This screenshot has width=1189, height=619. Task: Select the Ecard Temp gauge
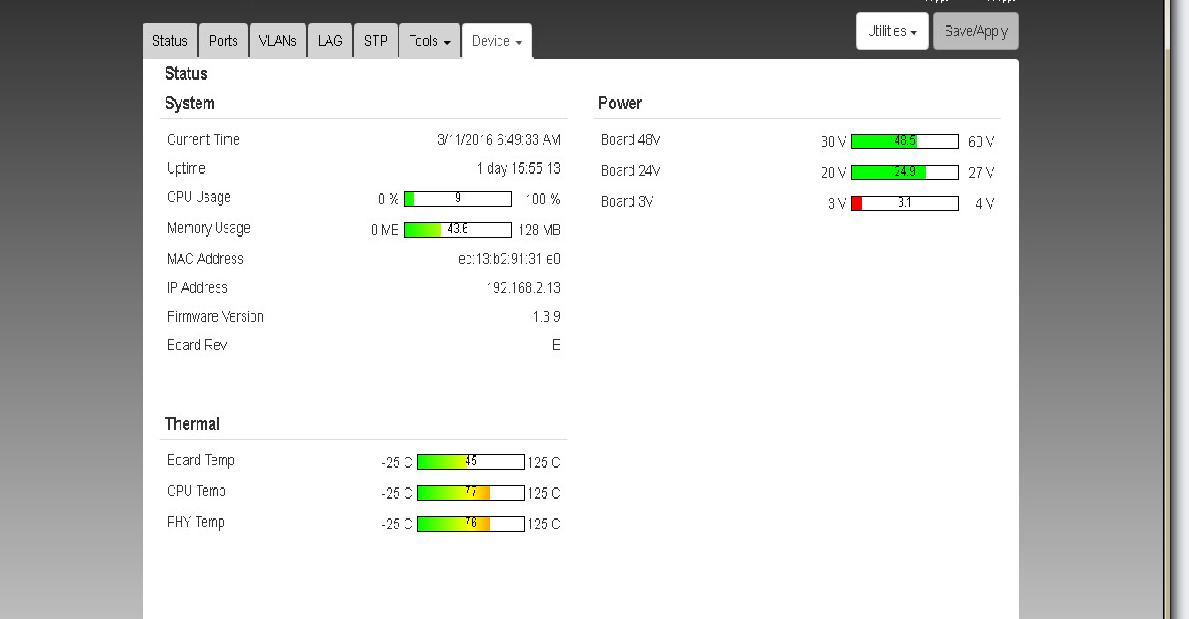click(470, 462)
